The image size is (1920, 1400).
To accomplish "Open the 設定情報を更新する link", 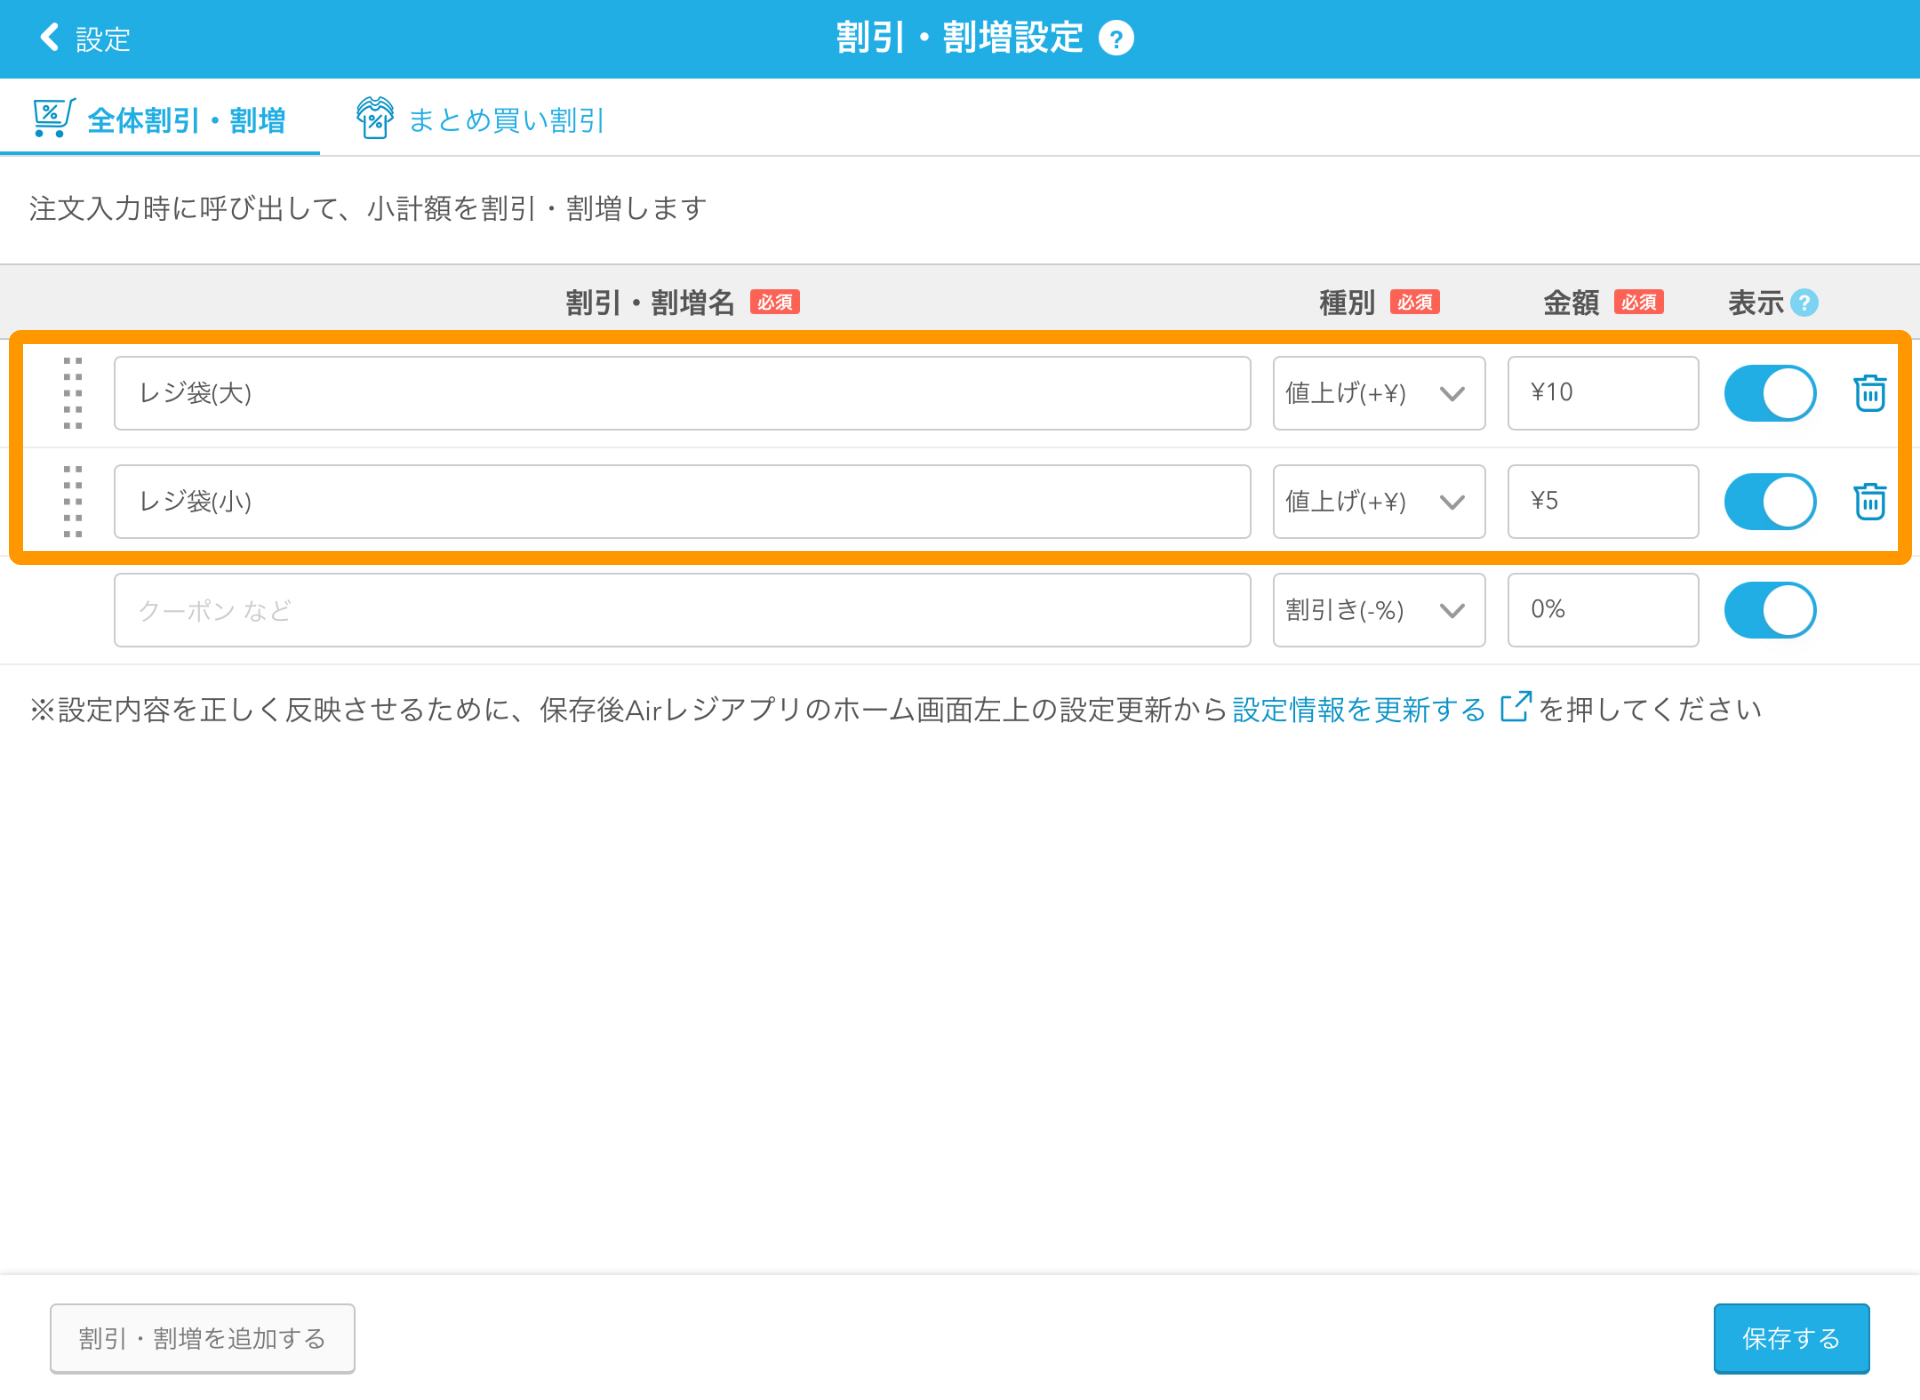I will (1359, 710).
